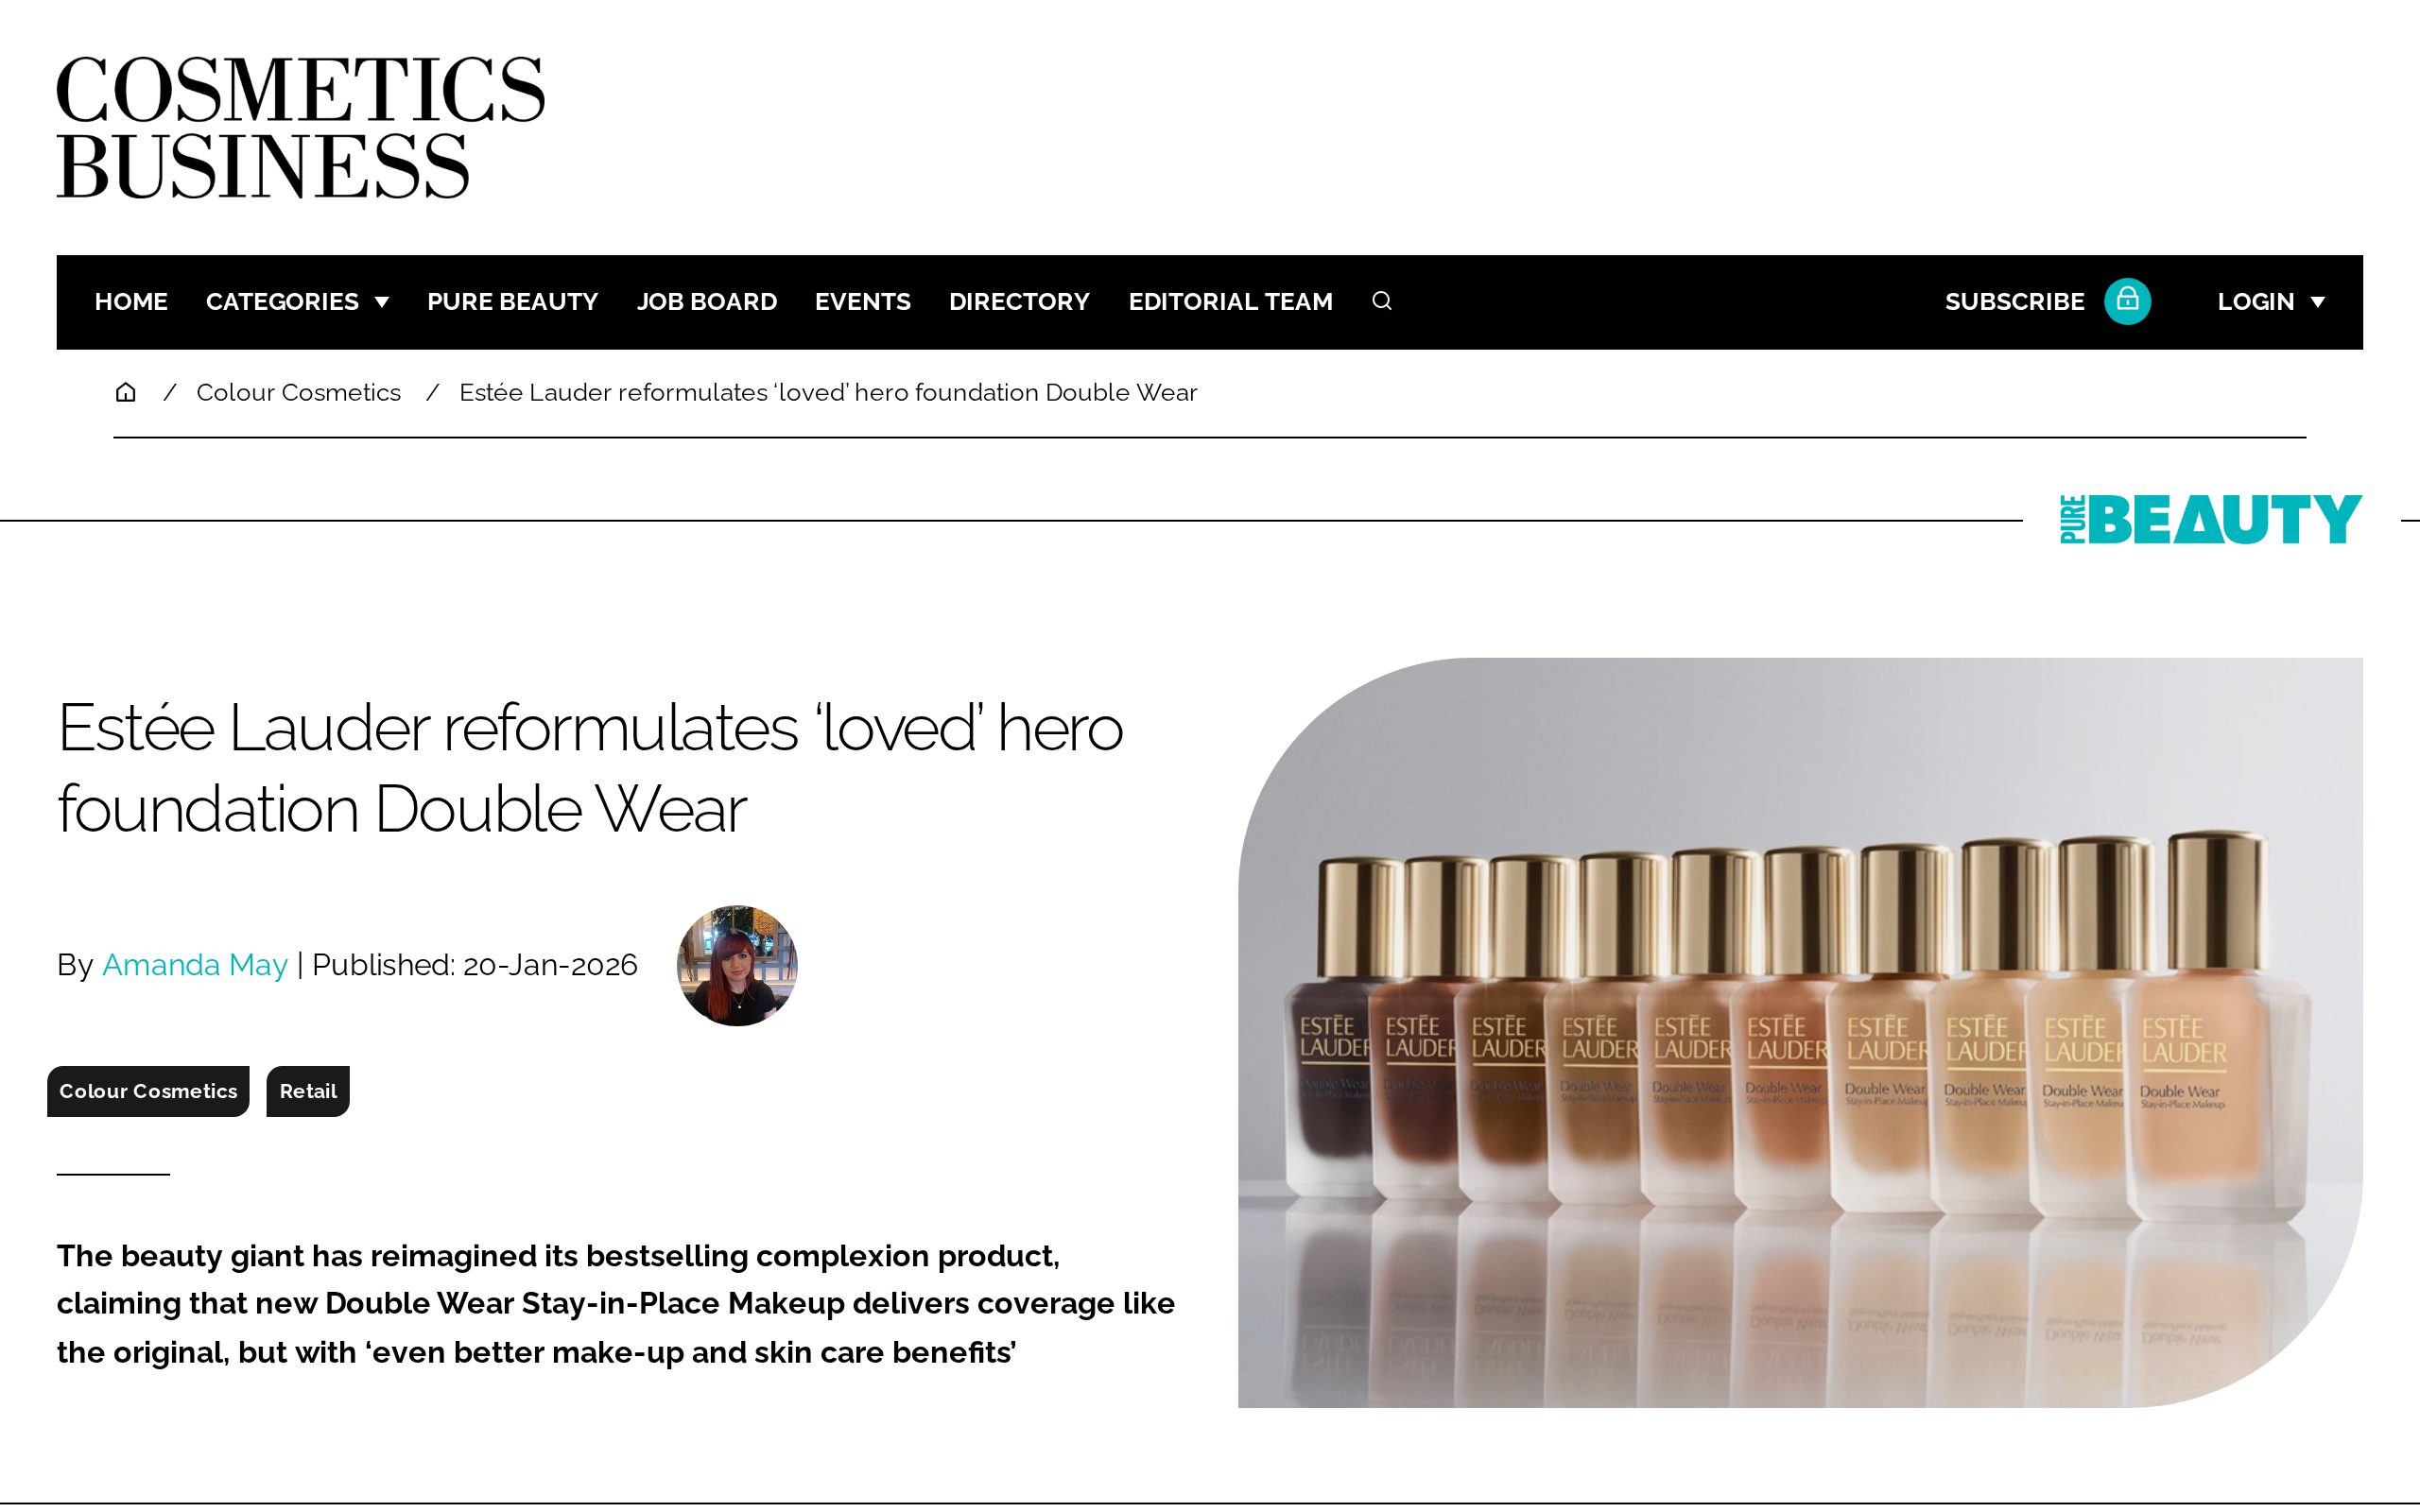Open the Directory menu item

(1019, 302)
